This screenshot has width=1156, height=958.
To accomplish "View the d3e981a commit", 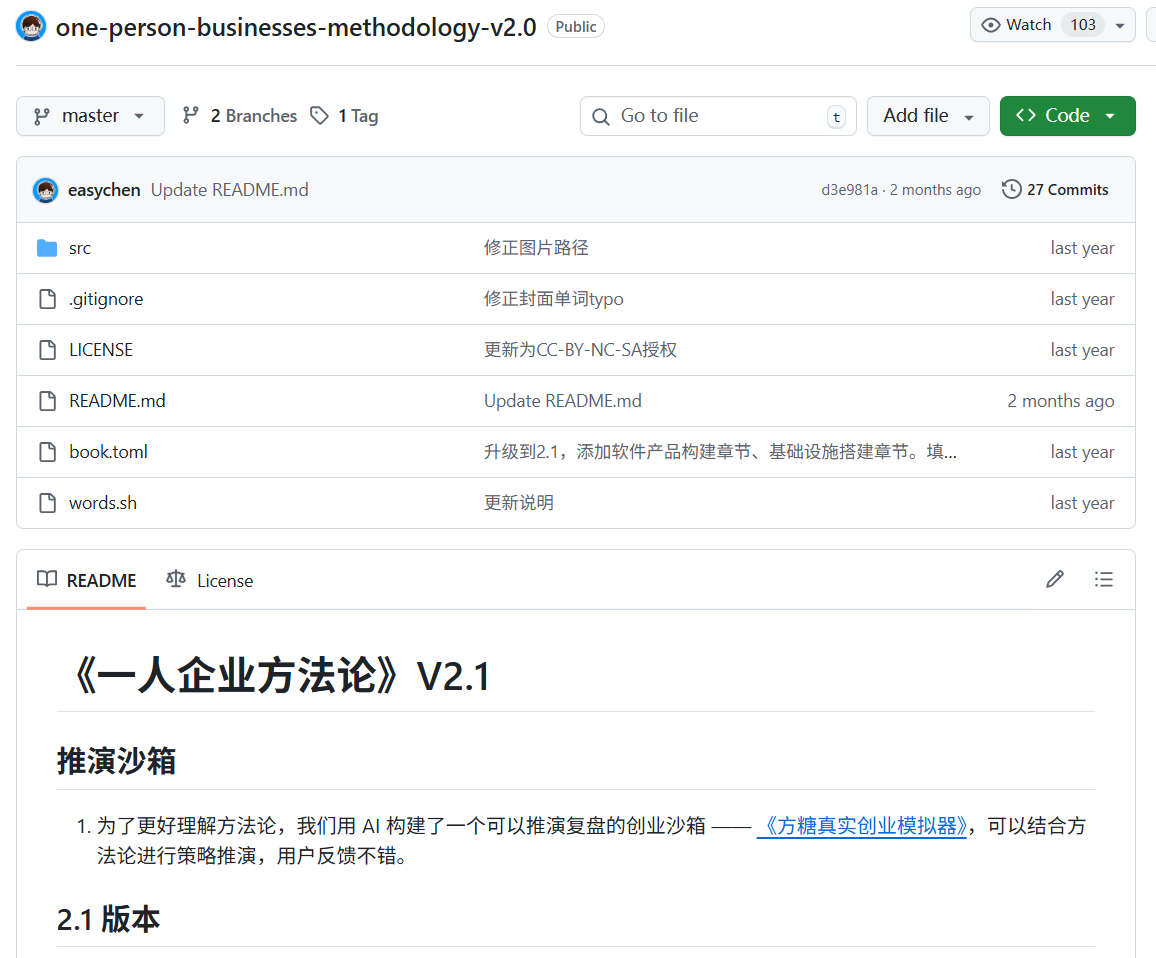I will [x=849, y=190].
